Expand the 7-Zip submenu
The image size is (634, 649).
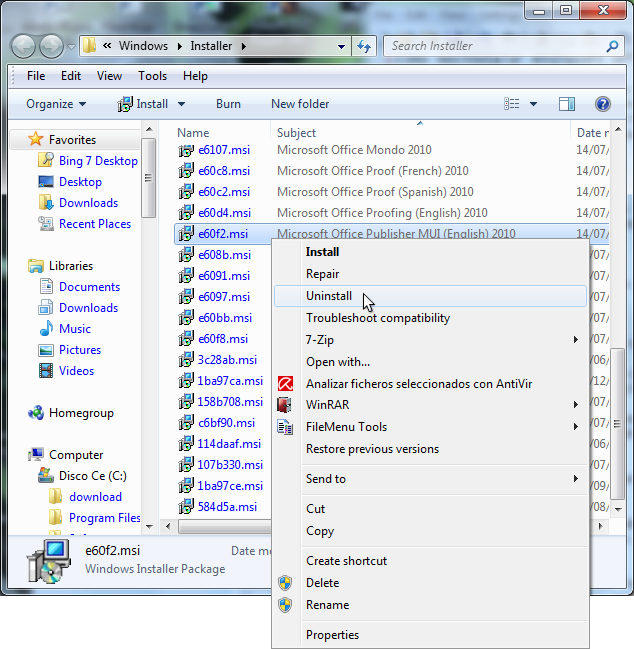(x=576, y=340)
